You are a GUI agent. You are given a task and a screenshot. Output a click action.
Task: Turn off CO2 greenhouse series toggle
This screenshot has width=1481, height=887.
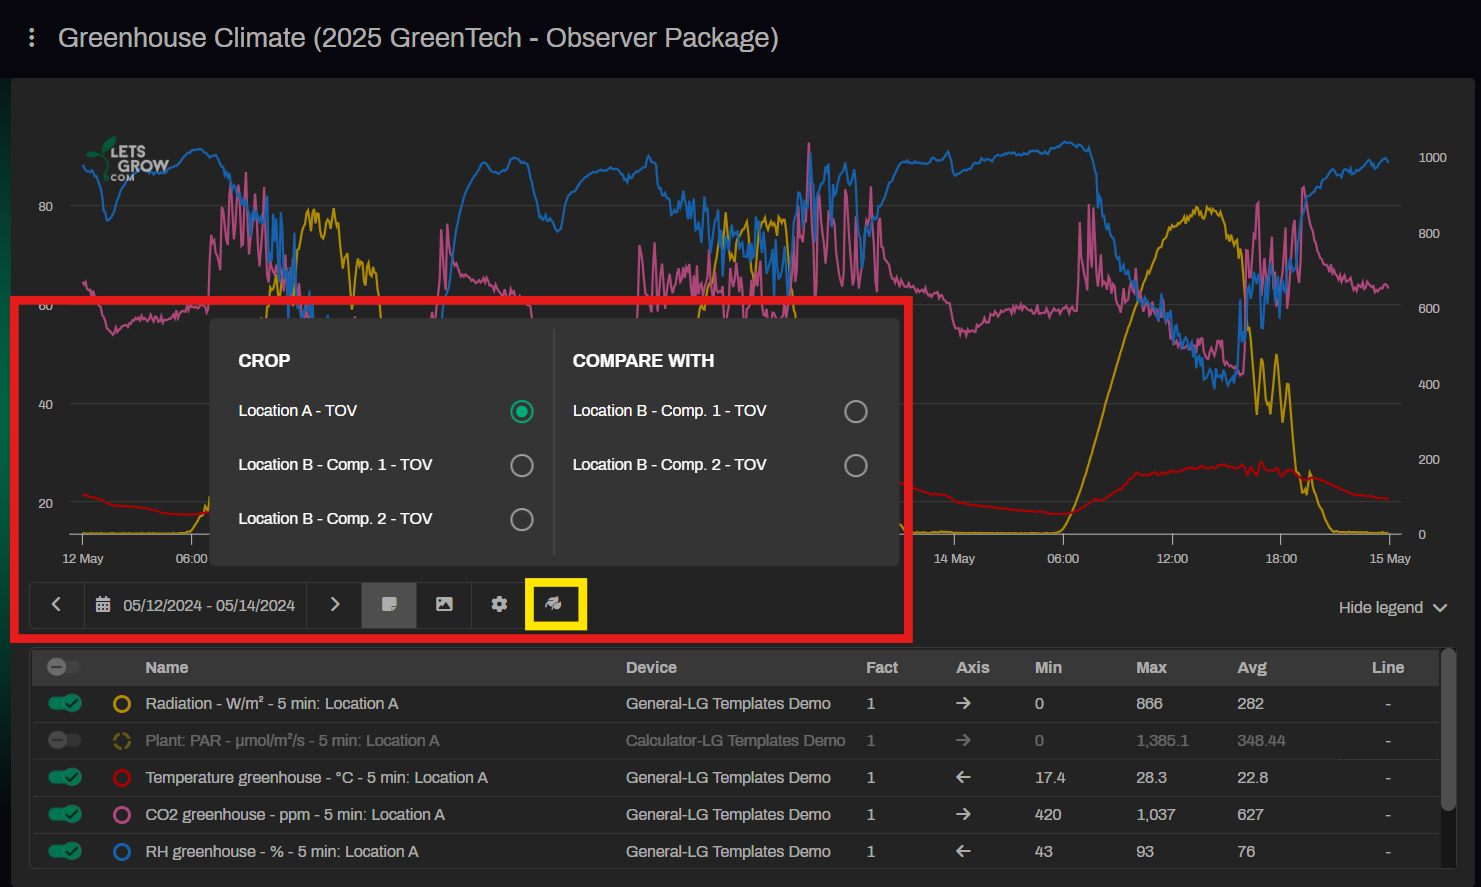point(65,815)
